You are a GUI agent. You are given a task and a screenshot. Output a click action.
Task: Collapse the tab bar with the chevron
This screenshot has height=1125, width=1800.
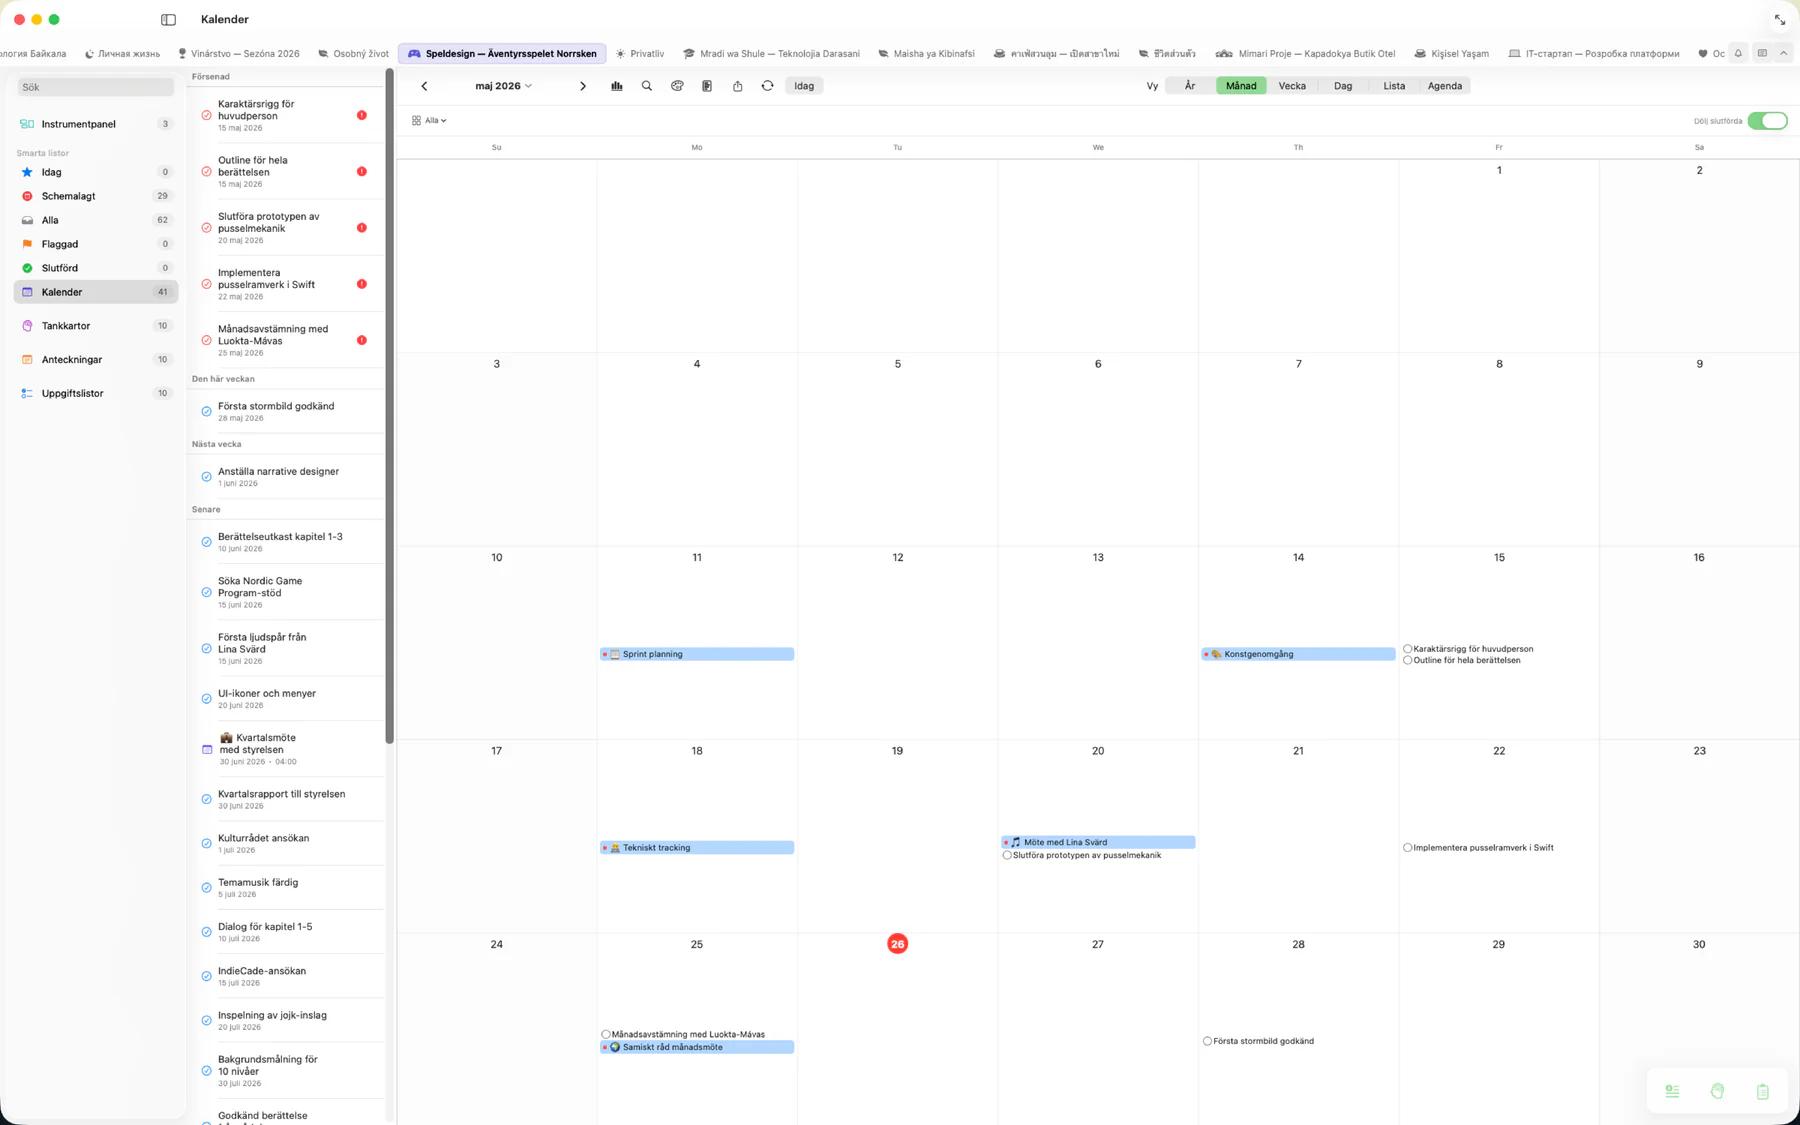1783,53
